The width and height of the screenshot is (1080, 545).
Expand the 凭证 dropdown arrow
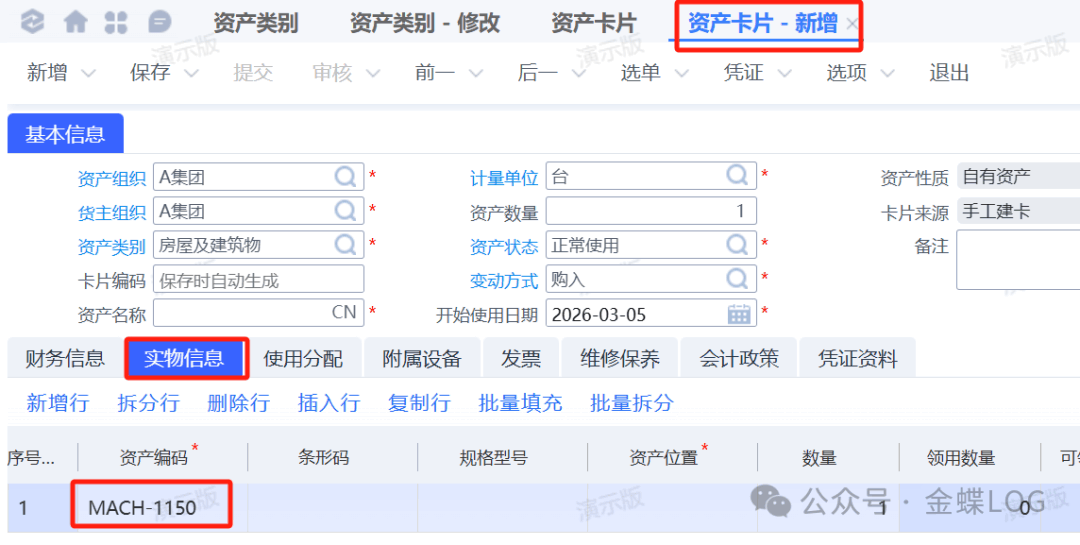(785, 73)
